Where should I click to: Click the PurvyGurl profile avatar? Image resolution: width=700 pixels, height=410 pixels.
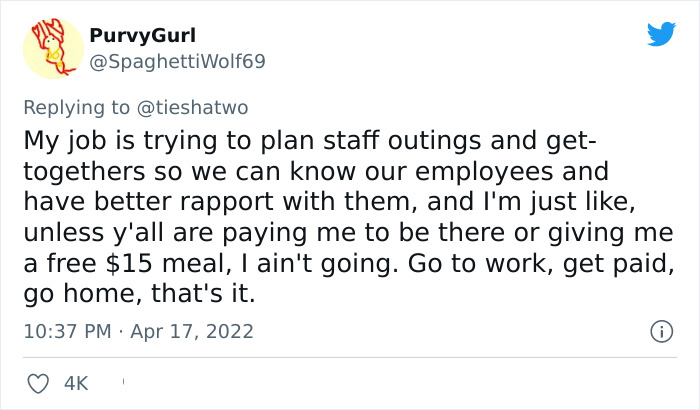tap(51, 51)
